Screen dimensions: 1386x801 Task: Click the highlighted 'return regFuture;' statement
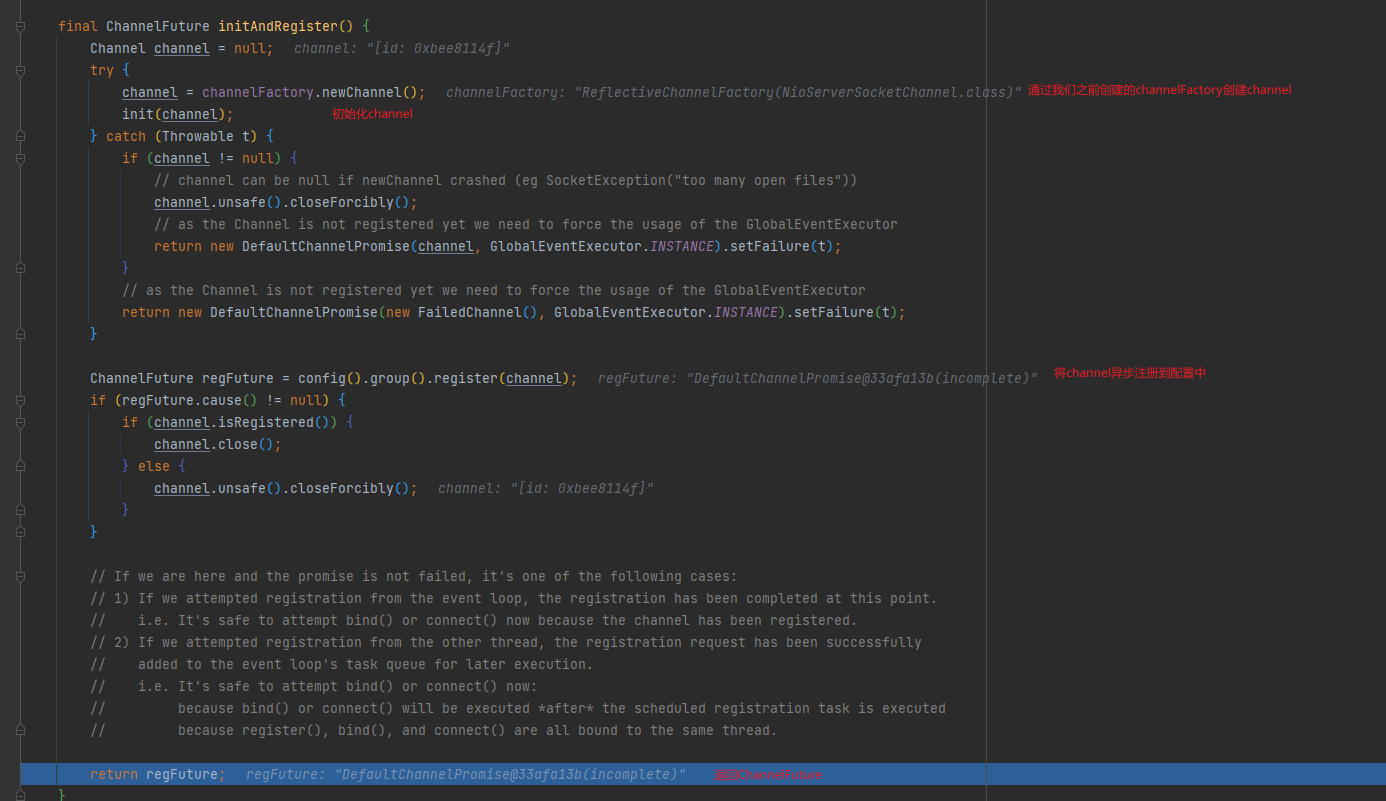[x=158, y=775]
